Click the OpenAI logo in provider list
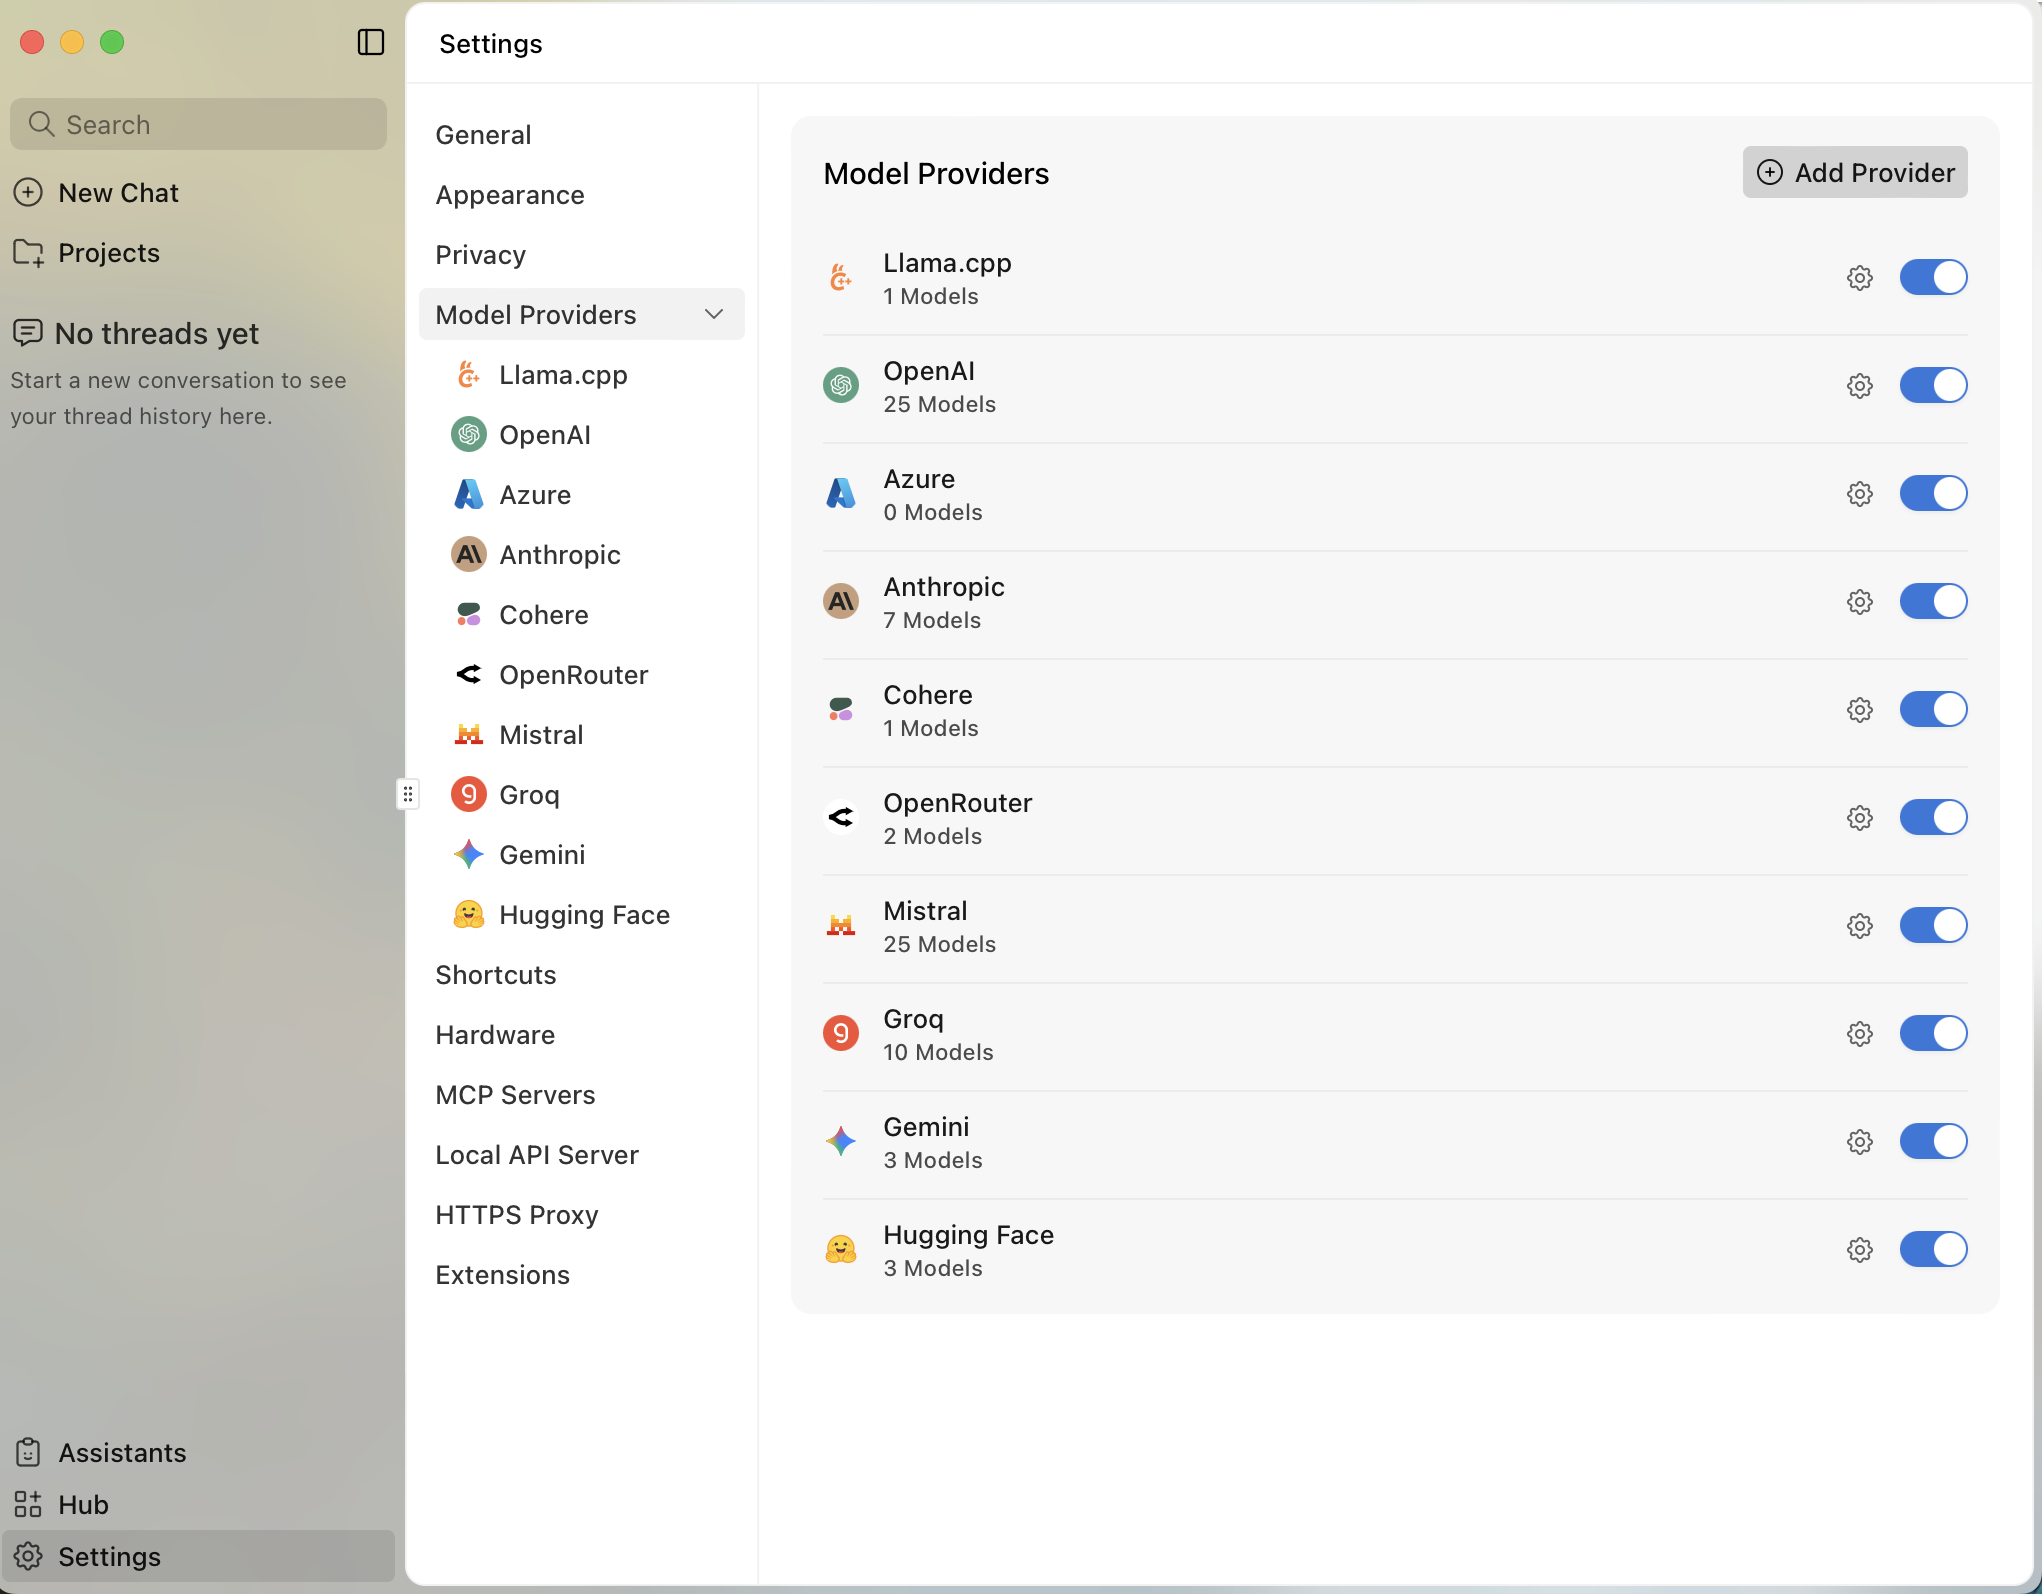Image resolution: width=2042 pixels, height=1594 pixels. click(841, 385)
